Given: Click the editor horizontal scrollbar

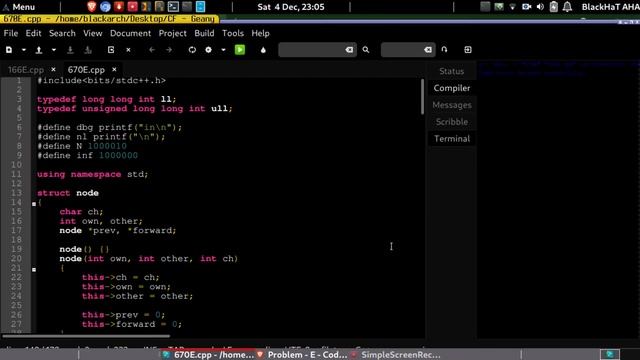Looking at the screenshot, I should tap(86, 336).
